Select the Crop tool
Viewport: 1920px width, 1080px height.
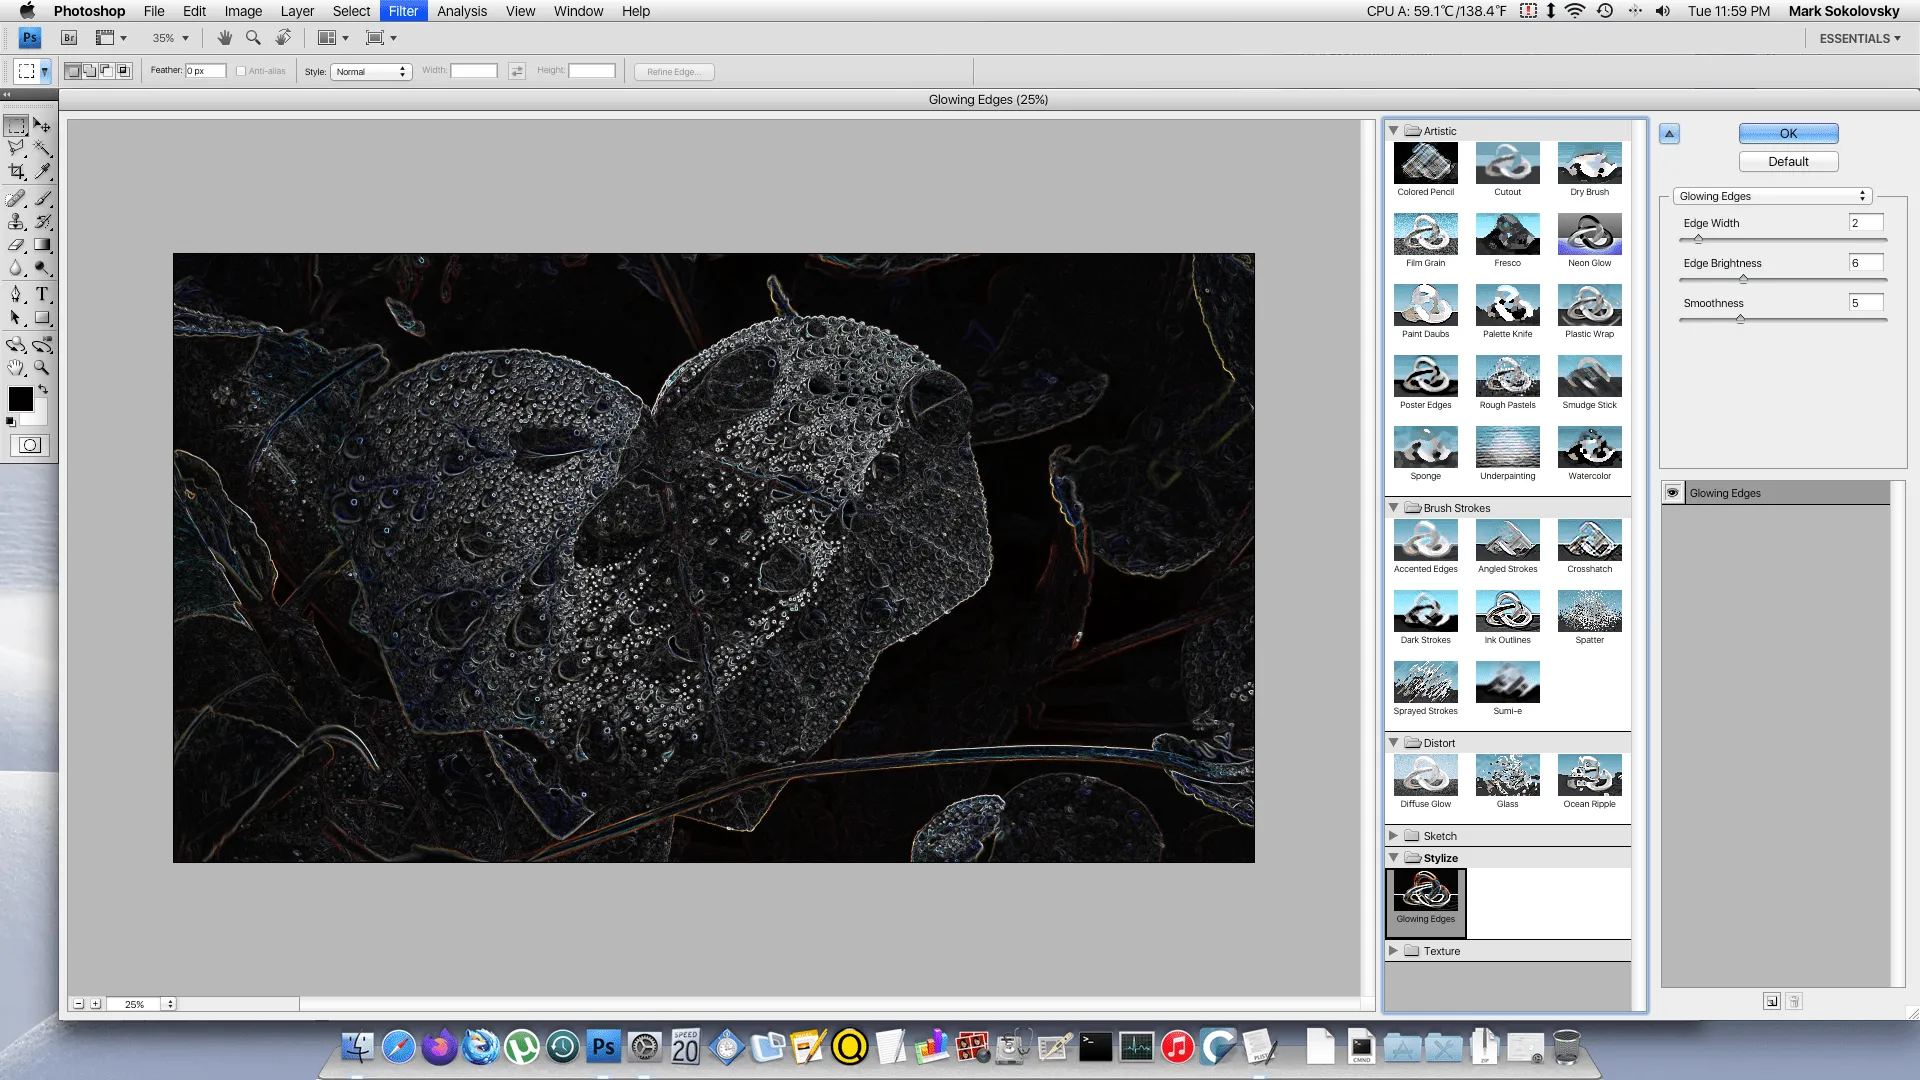click(x=16, y=170)
